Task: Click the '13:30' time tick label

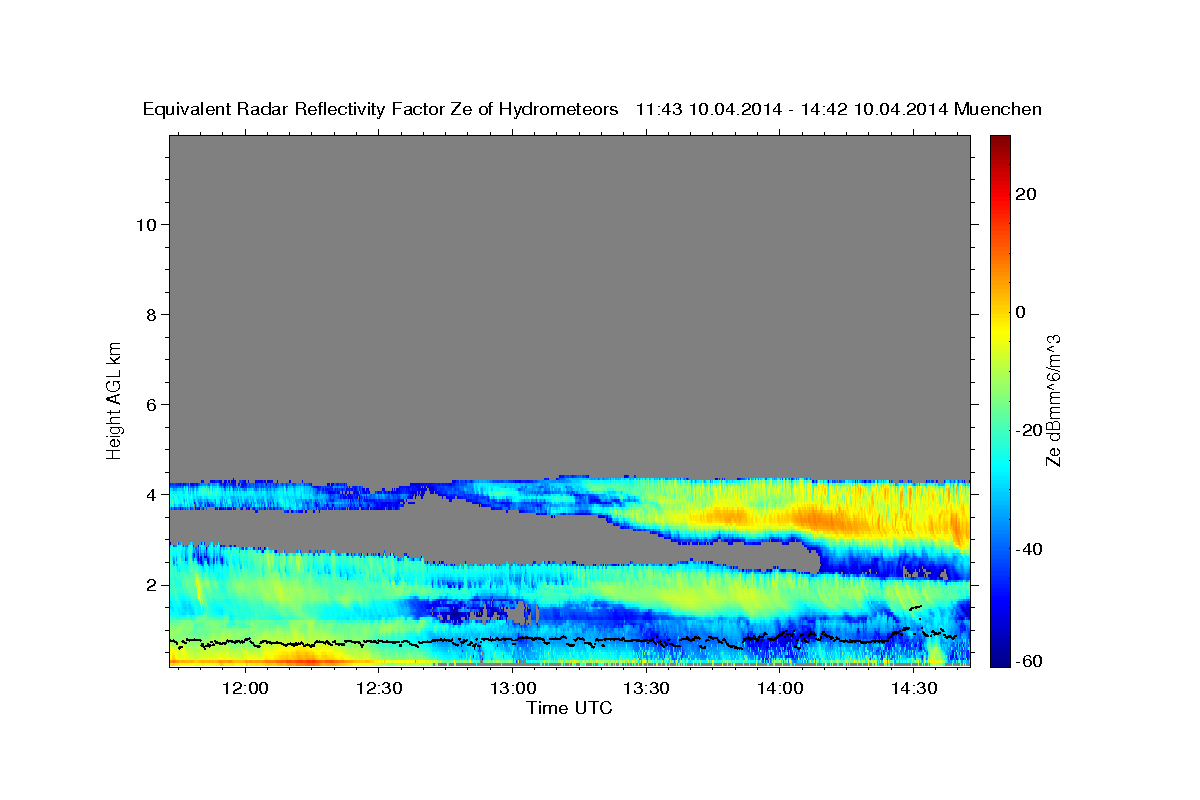Action: (x=646, y=688)
